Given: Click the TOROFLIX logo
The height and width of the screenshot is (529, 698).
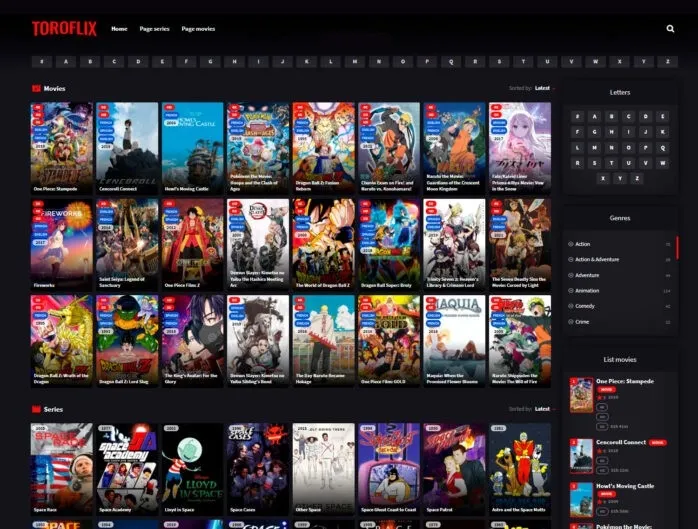Looking at the screenshot, I should pyautogui.click(x=64, y=29).
